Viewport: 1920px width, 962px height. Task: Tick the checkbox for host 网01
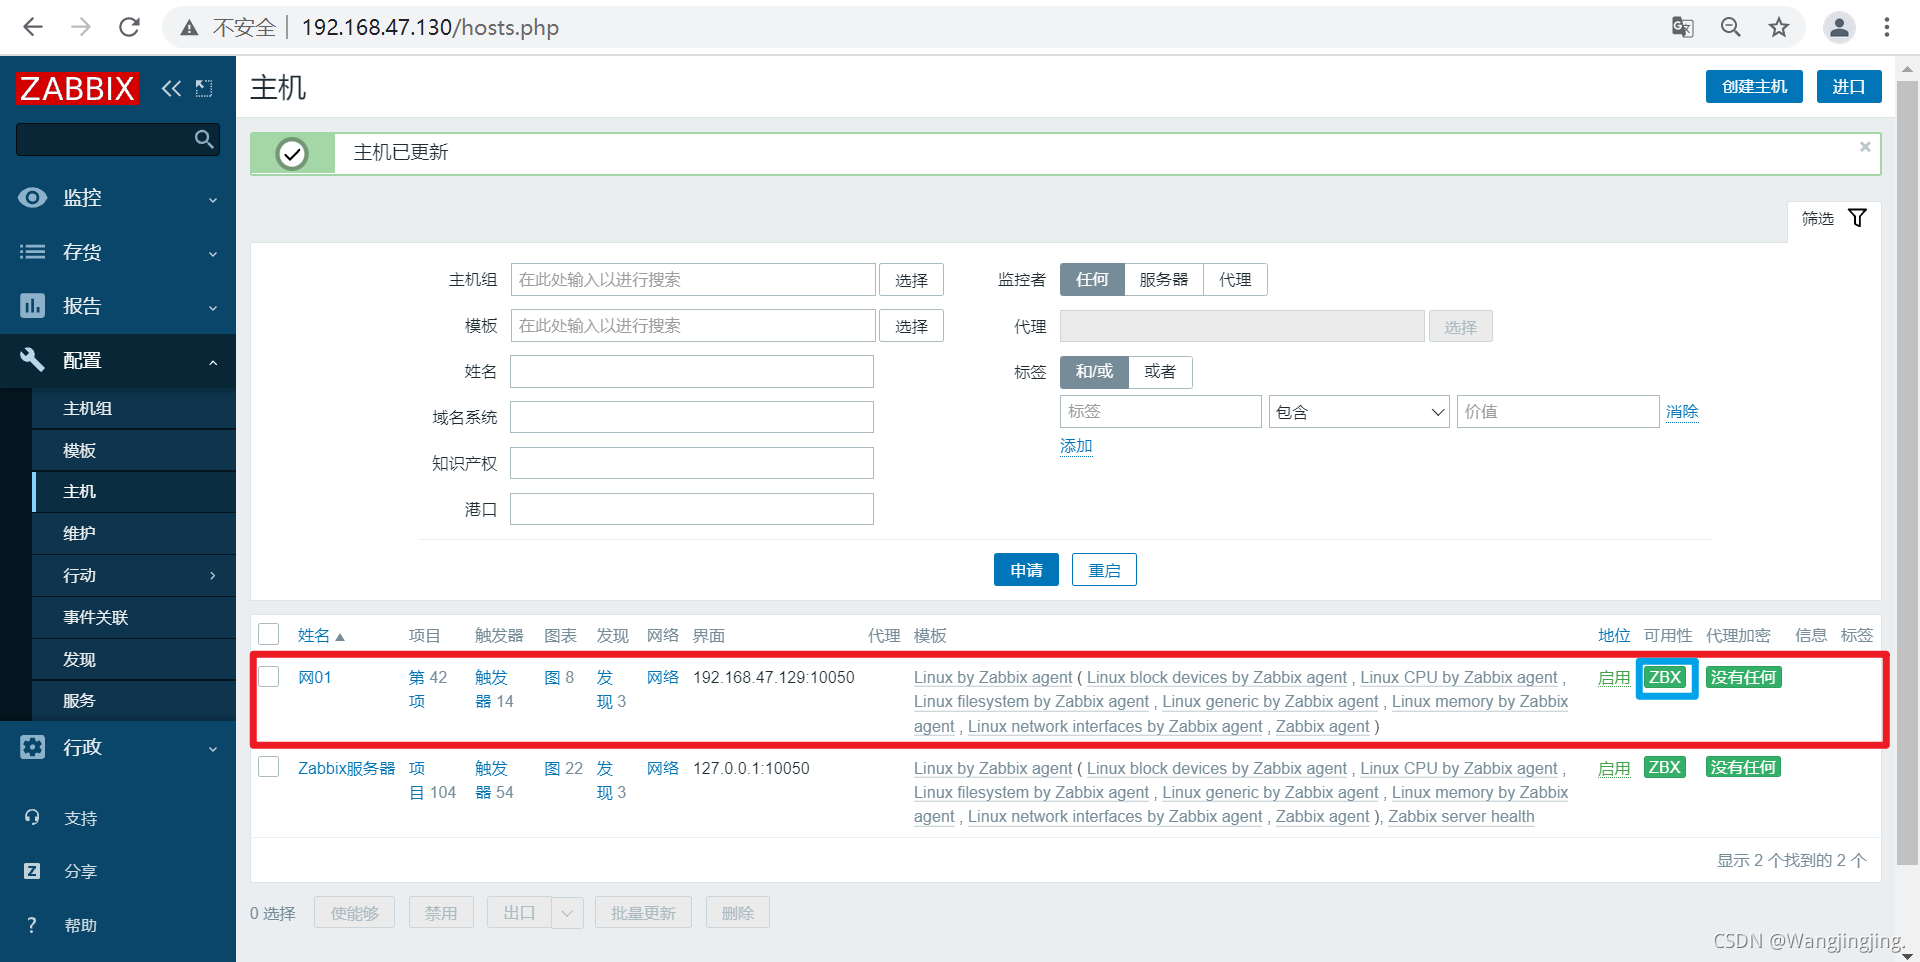click(x=269, y=676)
